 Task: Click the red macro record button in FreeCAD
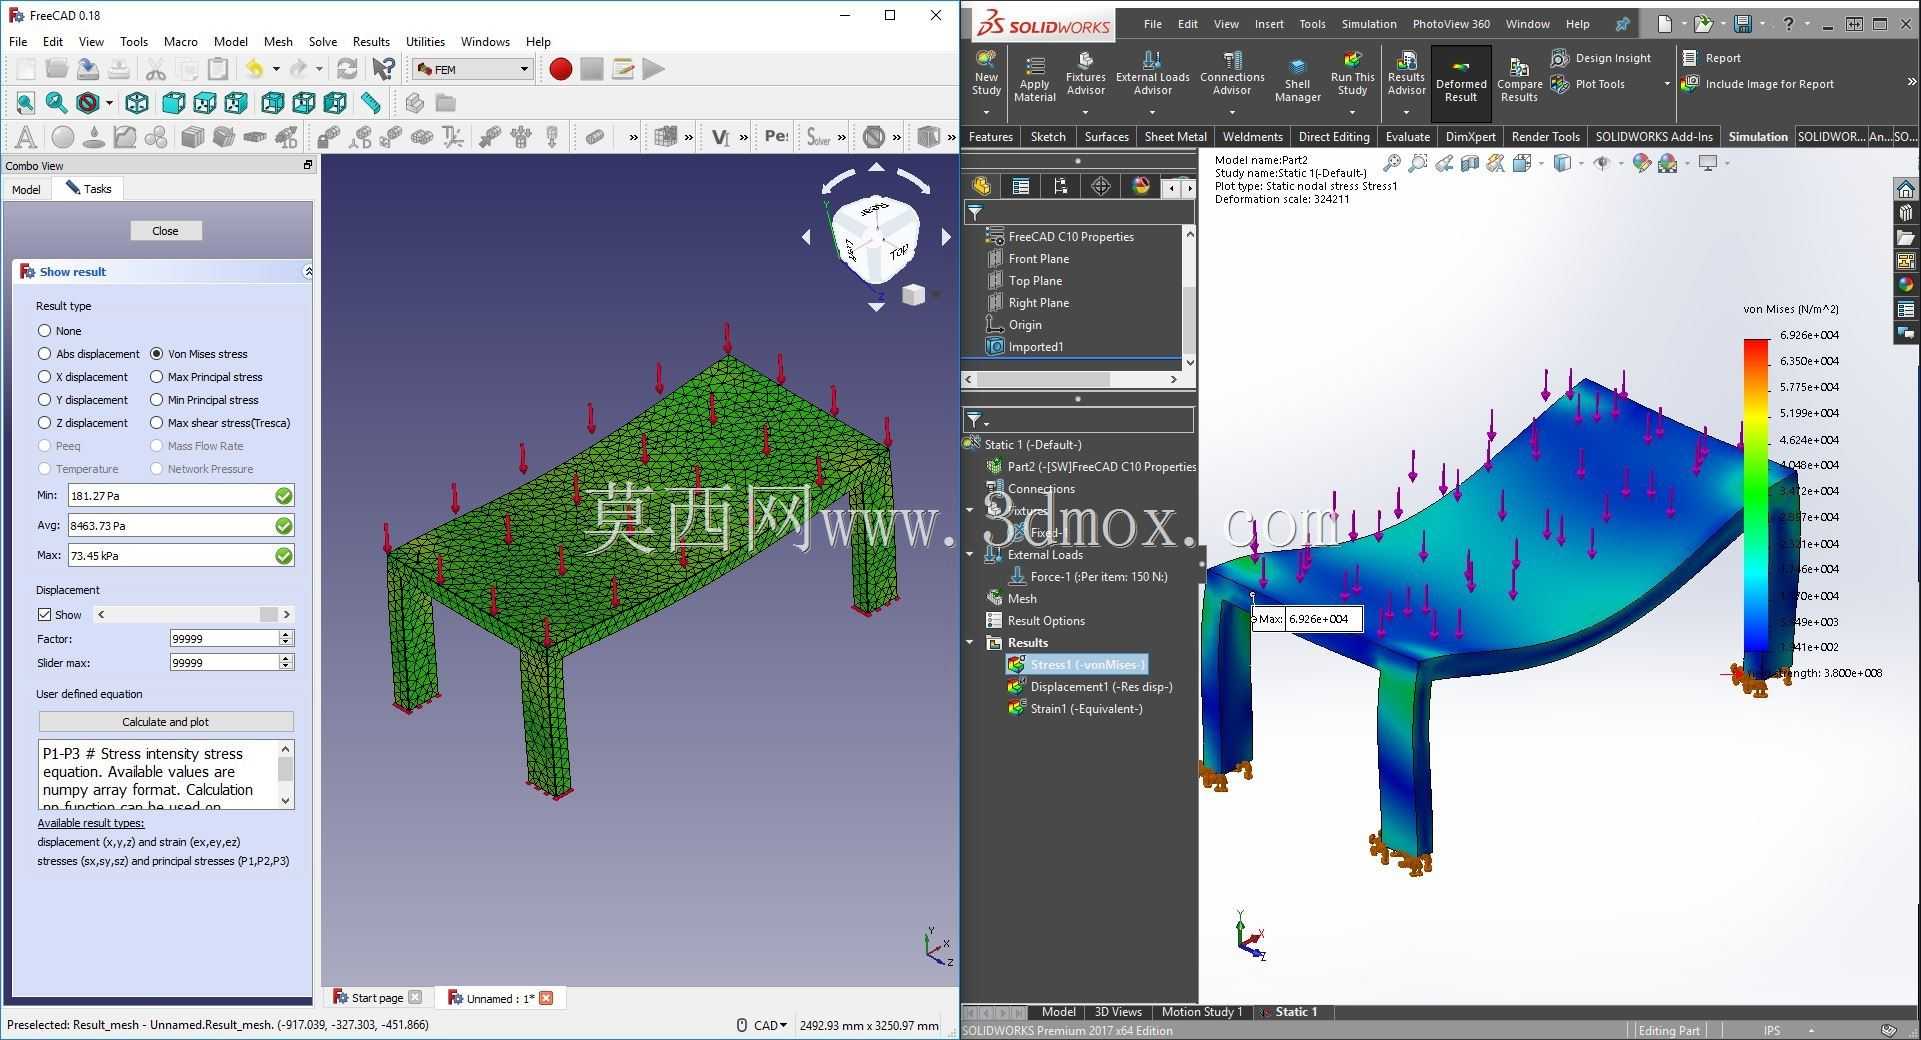point(560,69)
